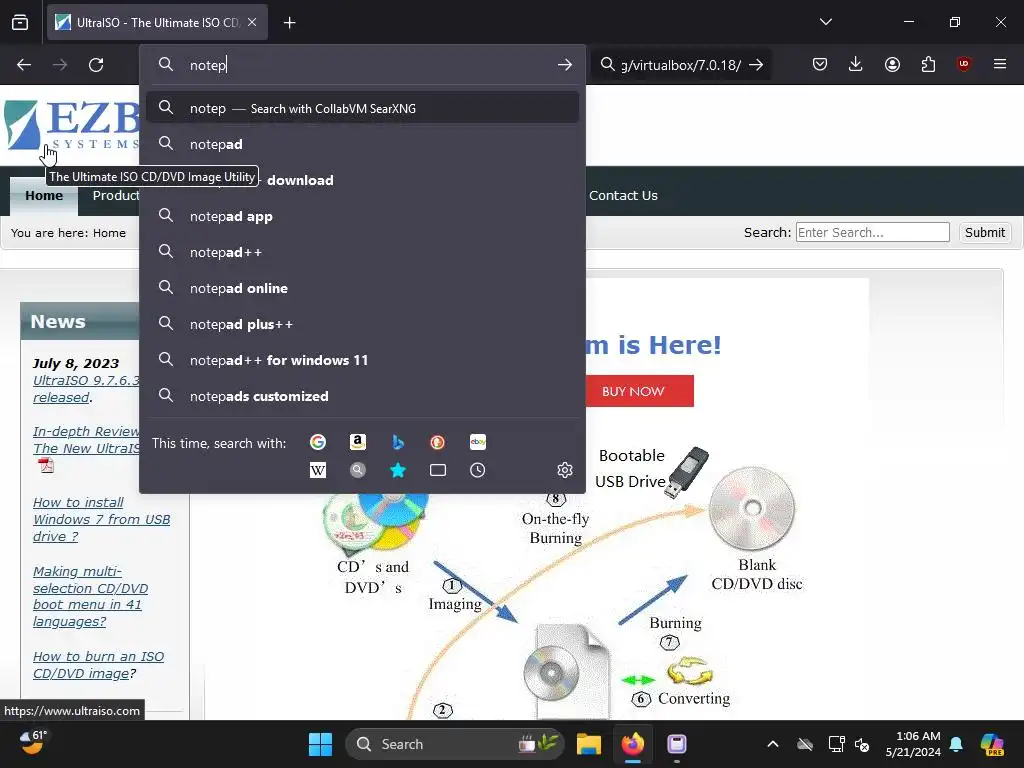
Task: Open the Extensions puzzle icon
Action: [x=928, y=64]
